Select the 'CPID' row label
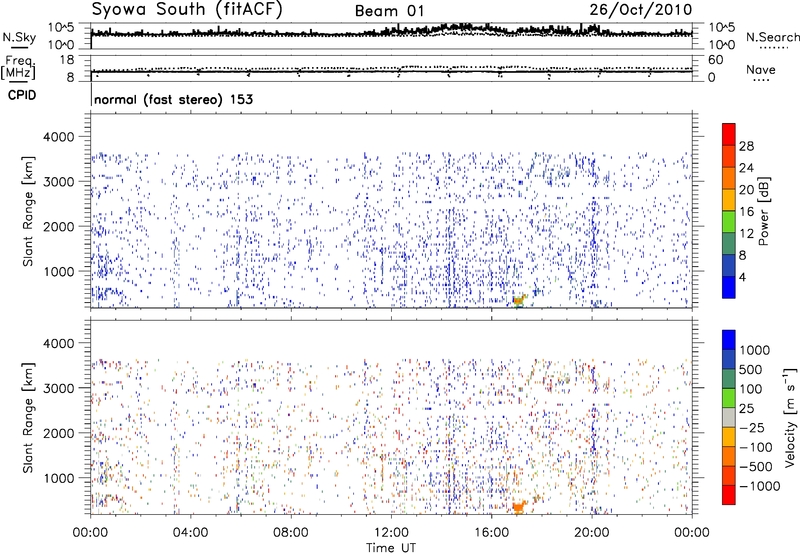The height and width of the screenshot is (554, 800). pos(22,95)
